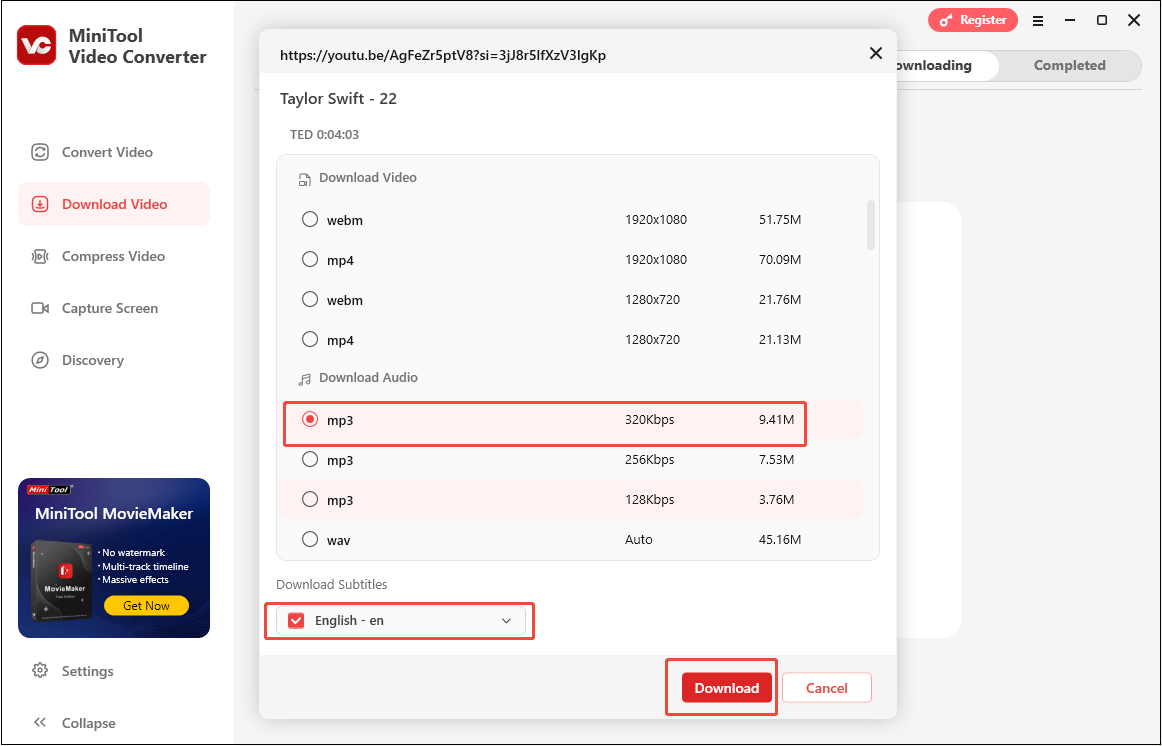Select mp3 256Kbps audio option

pos(310,459)
